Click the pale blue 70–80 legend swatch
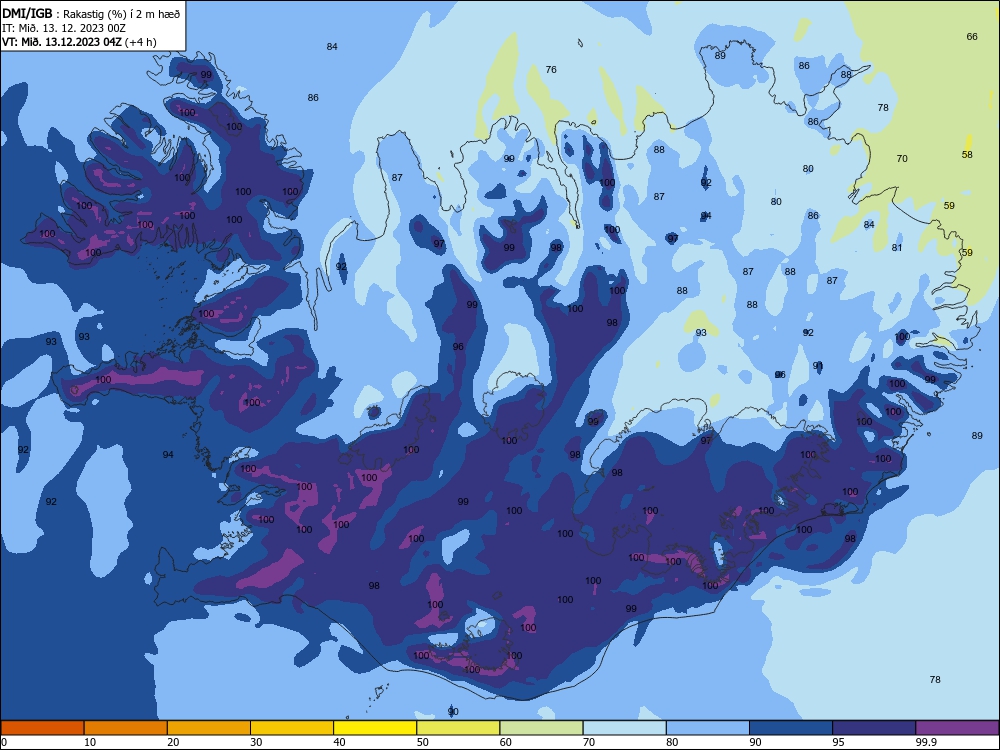1000x750 pixels. coord(624,728)
